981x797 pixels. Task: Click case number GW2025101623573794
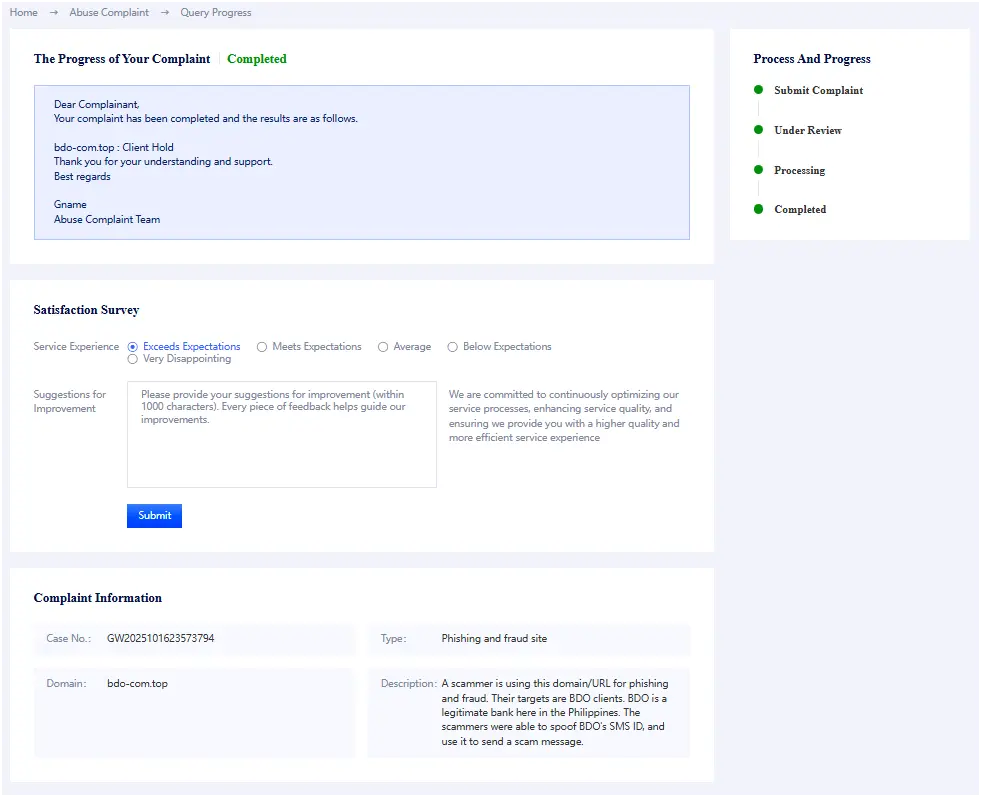pos(161,638)
